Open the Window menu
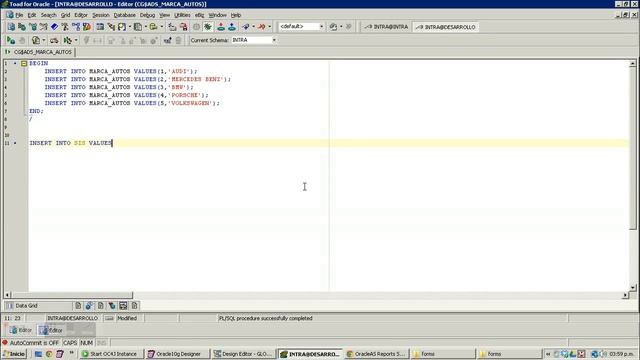This screenshot has height=360, width=640. click(218, 15)
